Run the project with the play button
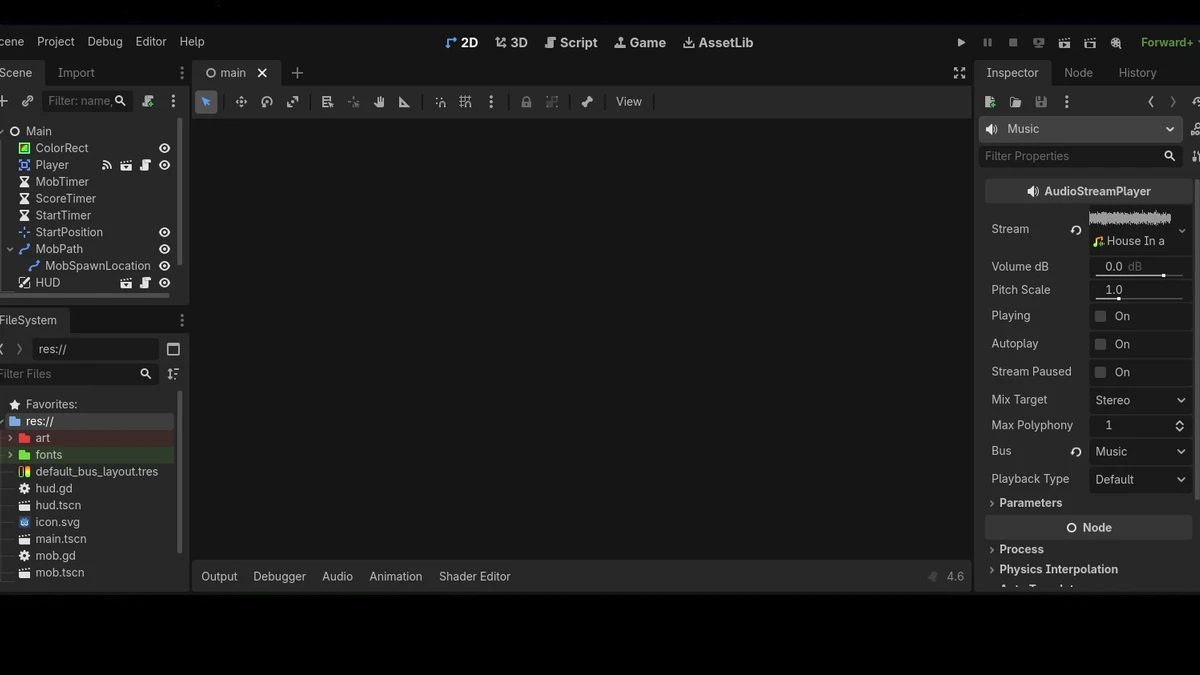Viewport: 1200px width, 675px height. pos(961,43)
